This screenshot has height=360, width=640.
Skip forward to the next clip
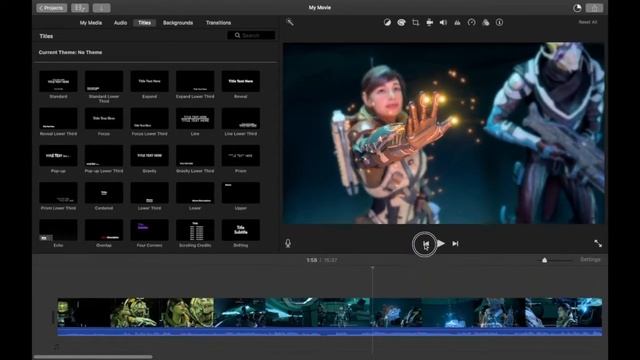(455, 243)
